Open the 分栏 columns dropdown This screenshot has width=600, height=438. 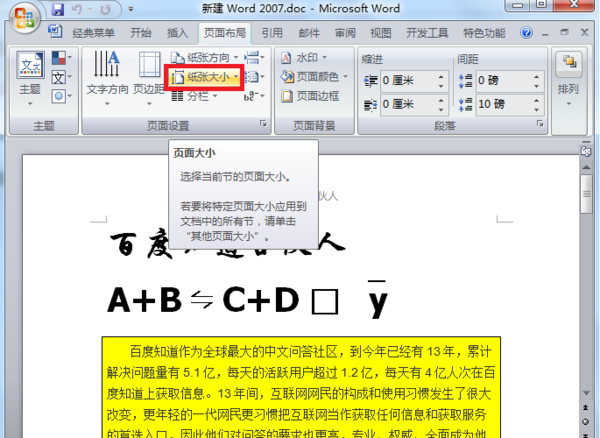coord(194,96)
